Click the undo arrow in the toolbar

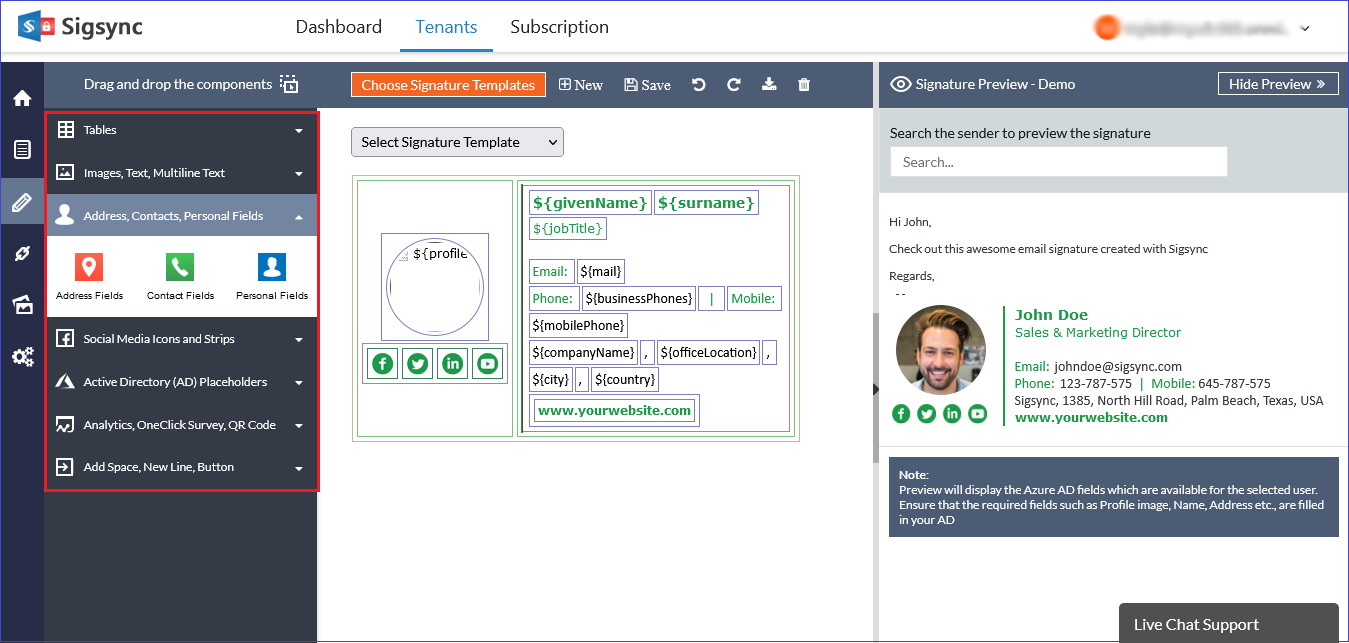tap(699, 85)
